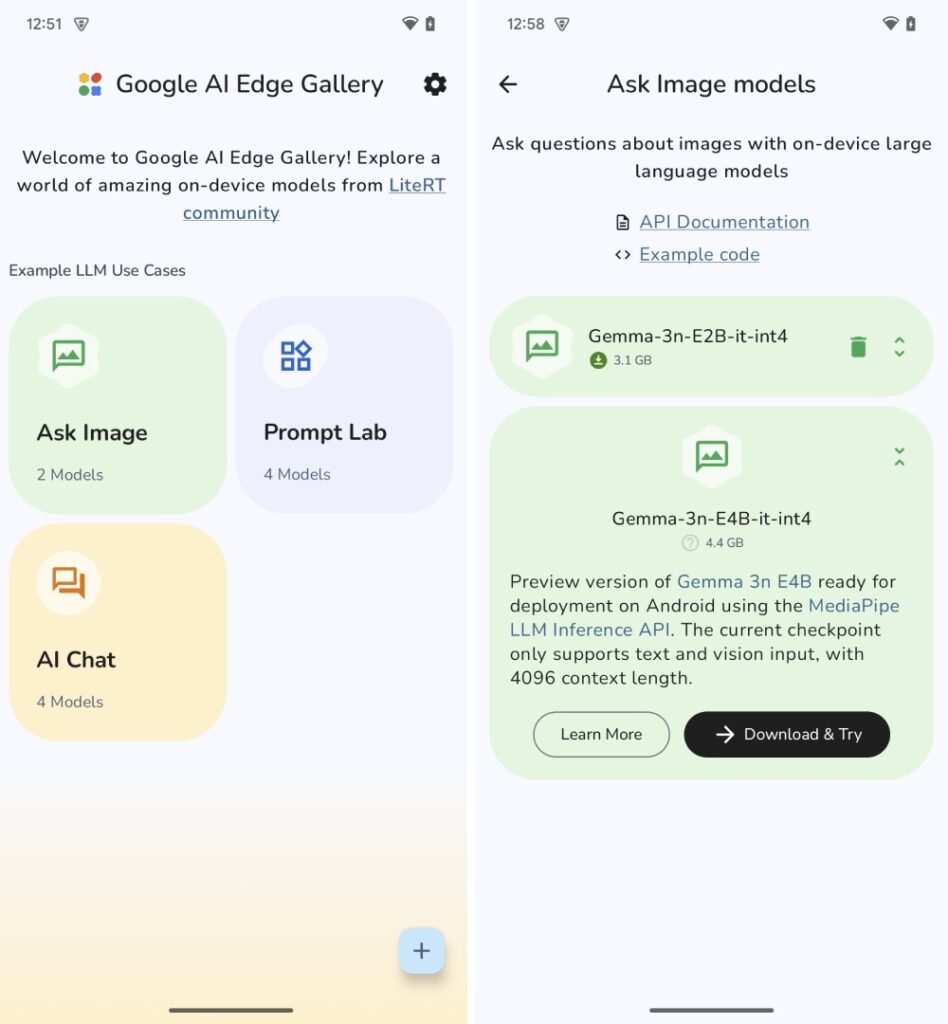The width and height of the screenshot is (948, 1024).
Task: Click the question mark beside 4.4 GB
Action: coord(690,543)
